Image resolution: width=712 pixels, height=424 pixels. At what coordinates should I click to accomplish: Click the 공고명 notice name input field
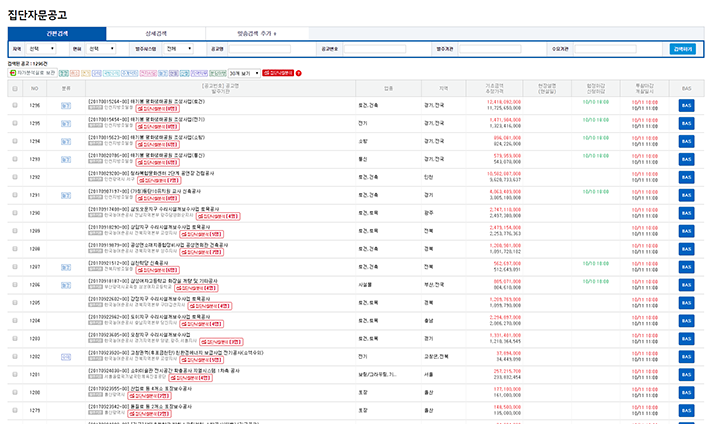(x=259, y=49)
